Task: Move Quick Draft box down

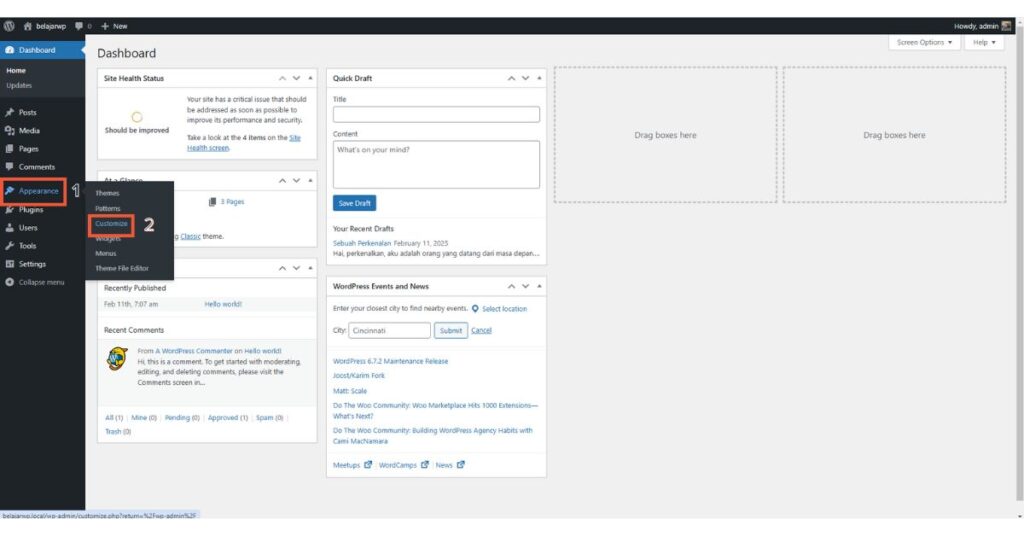Action: tap(526, 78)
